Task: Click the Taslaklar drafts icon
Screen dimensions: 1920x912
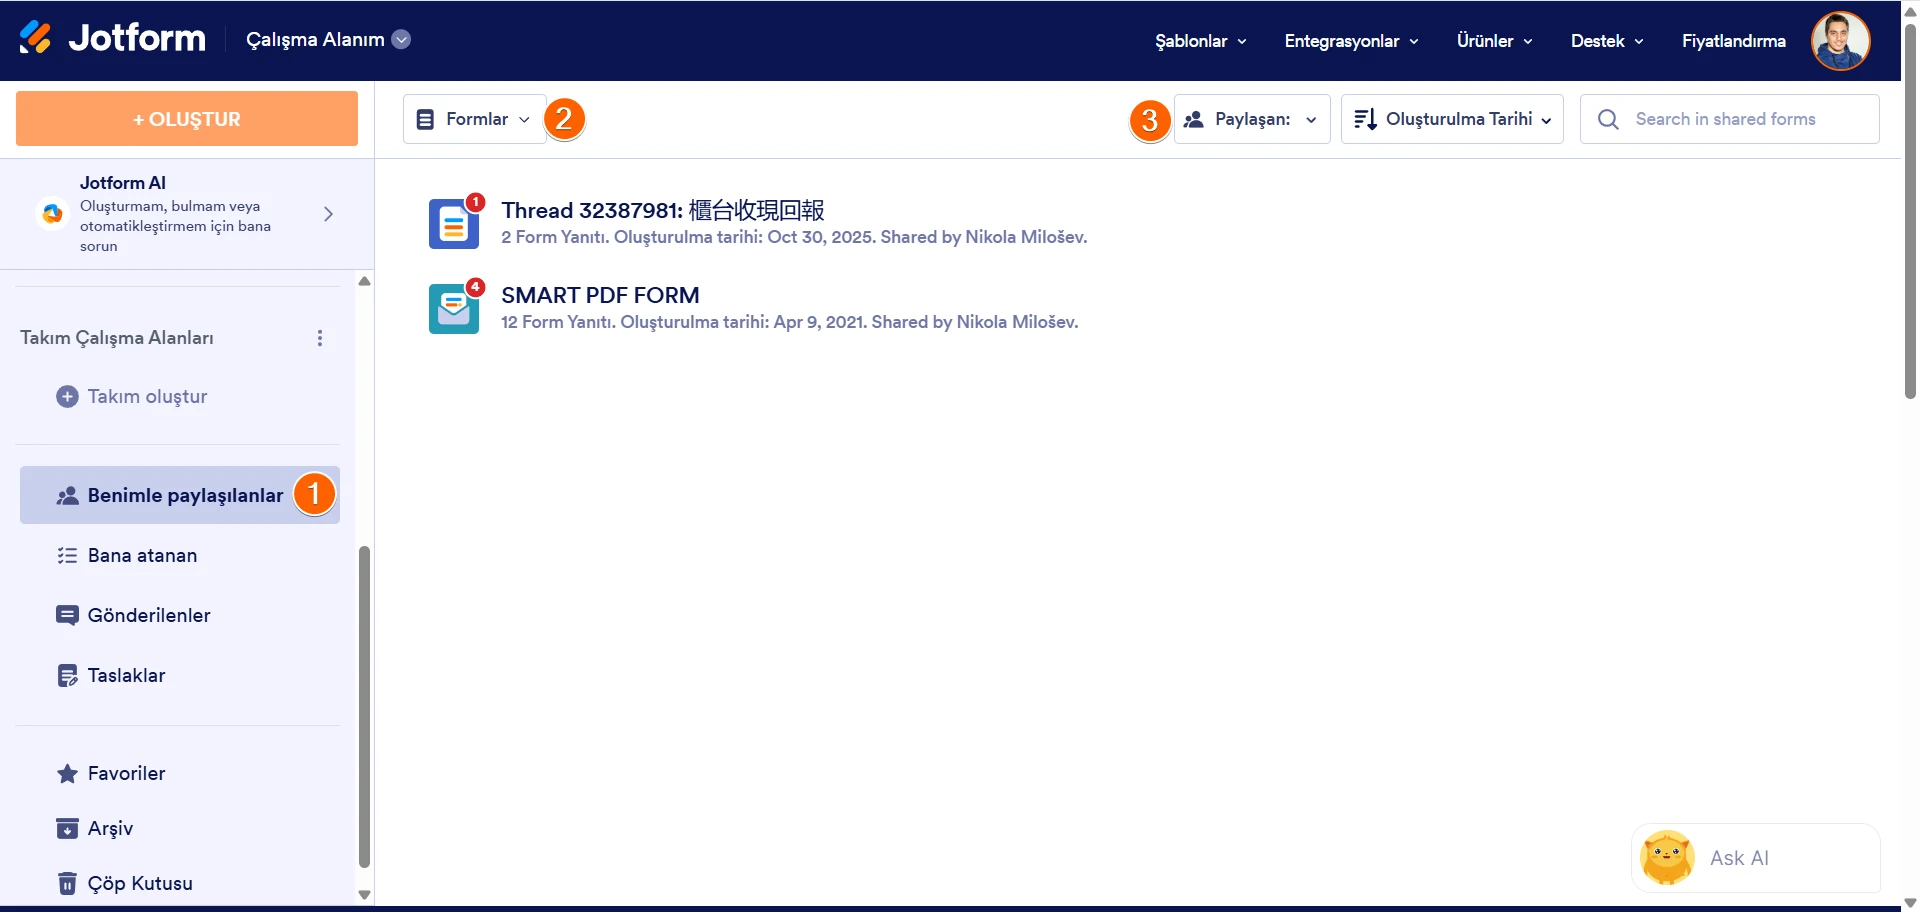Action: tap(67, 675)
